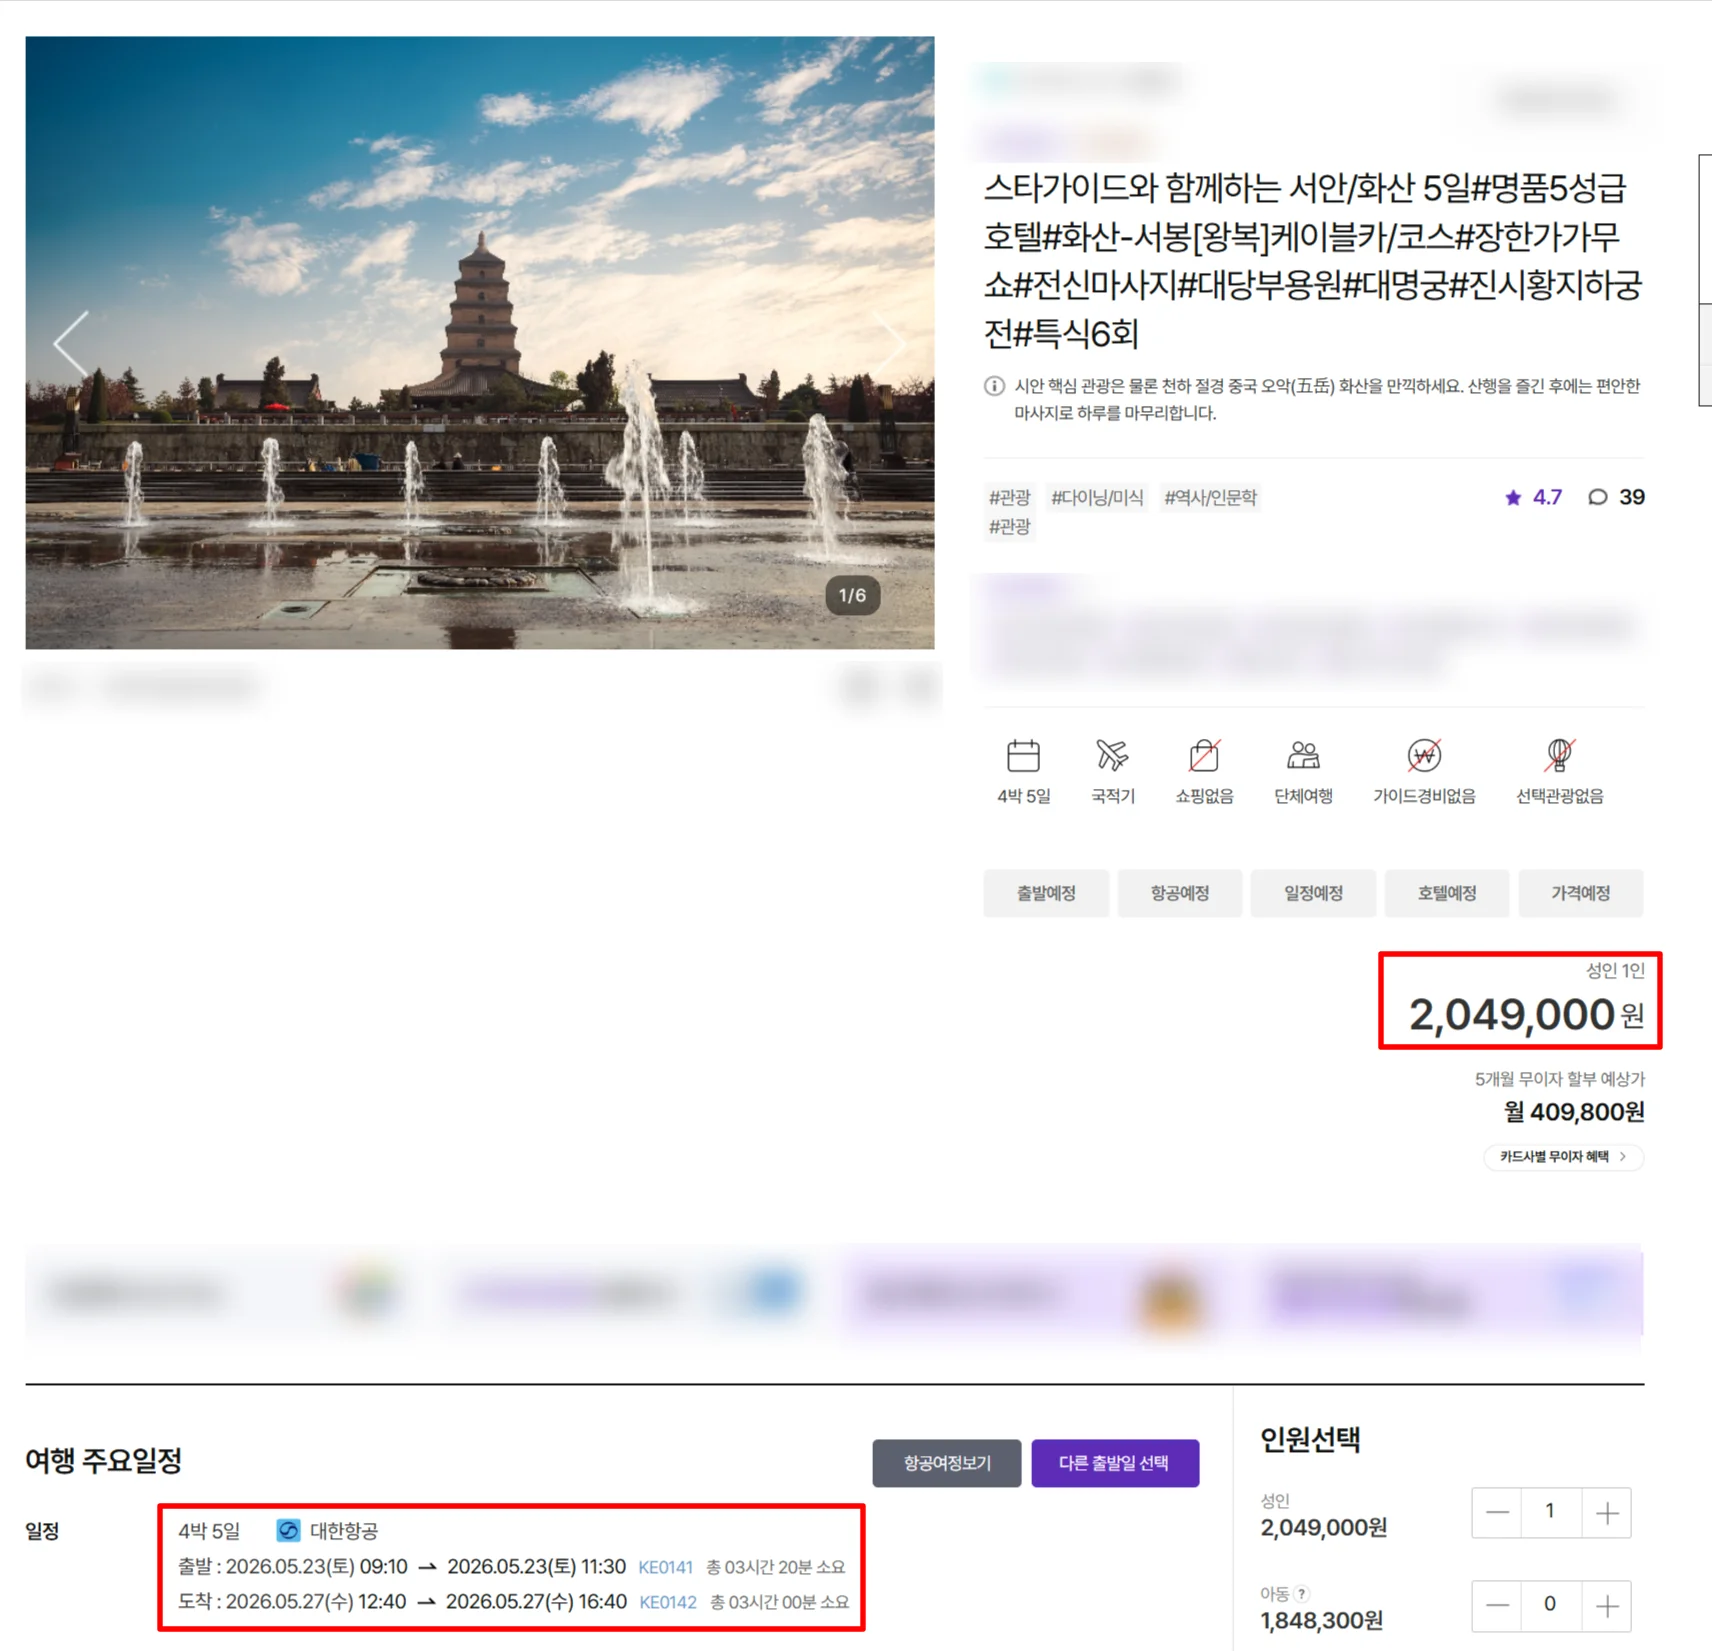Decrease child count with minus button
This screenshot has height=1651, width=1712.
[x=1497, y=1606]
